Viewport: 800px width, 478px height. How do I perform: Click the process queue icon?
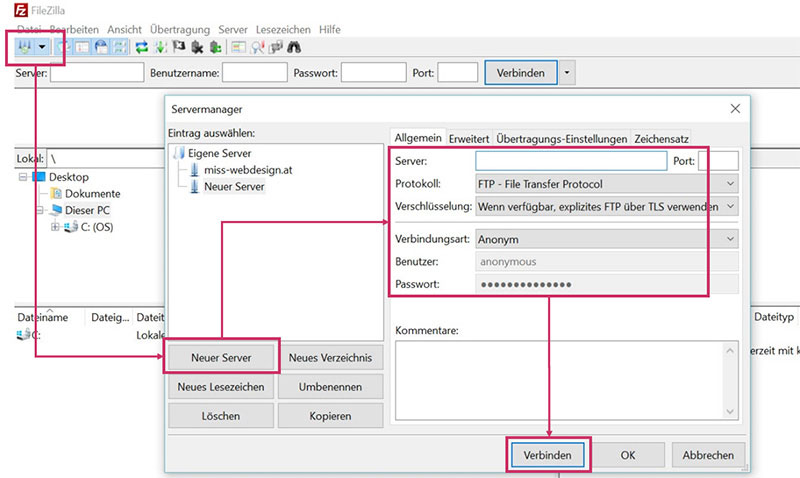pos(160,47)
